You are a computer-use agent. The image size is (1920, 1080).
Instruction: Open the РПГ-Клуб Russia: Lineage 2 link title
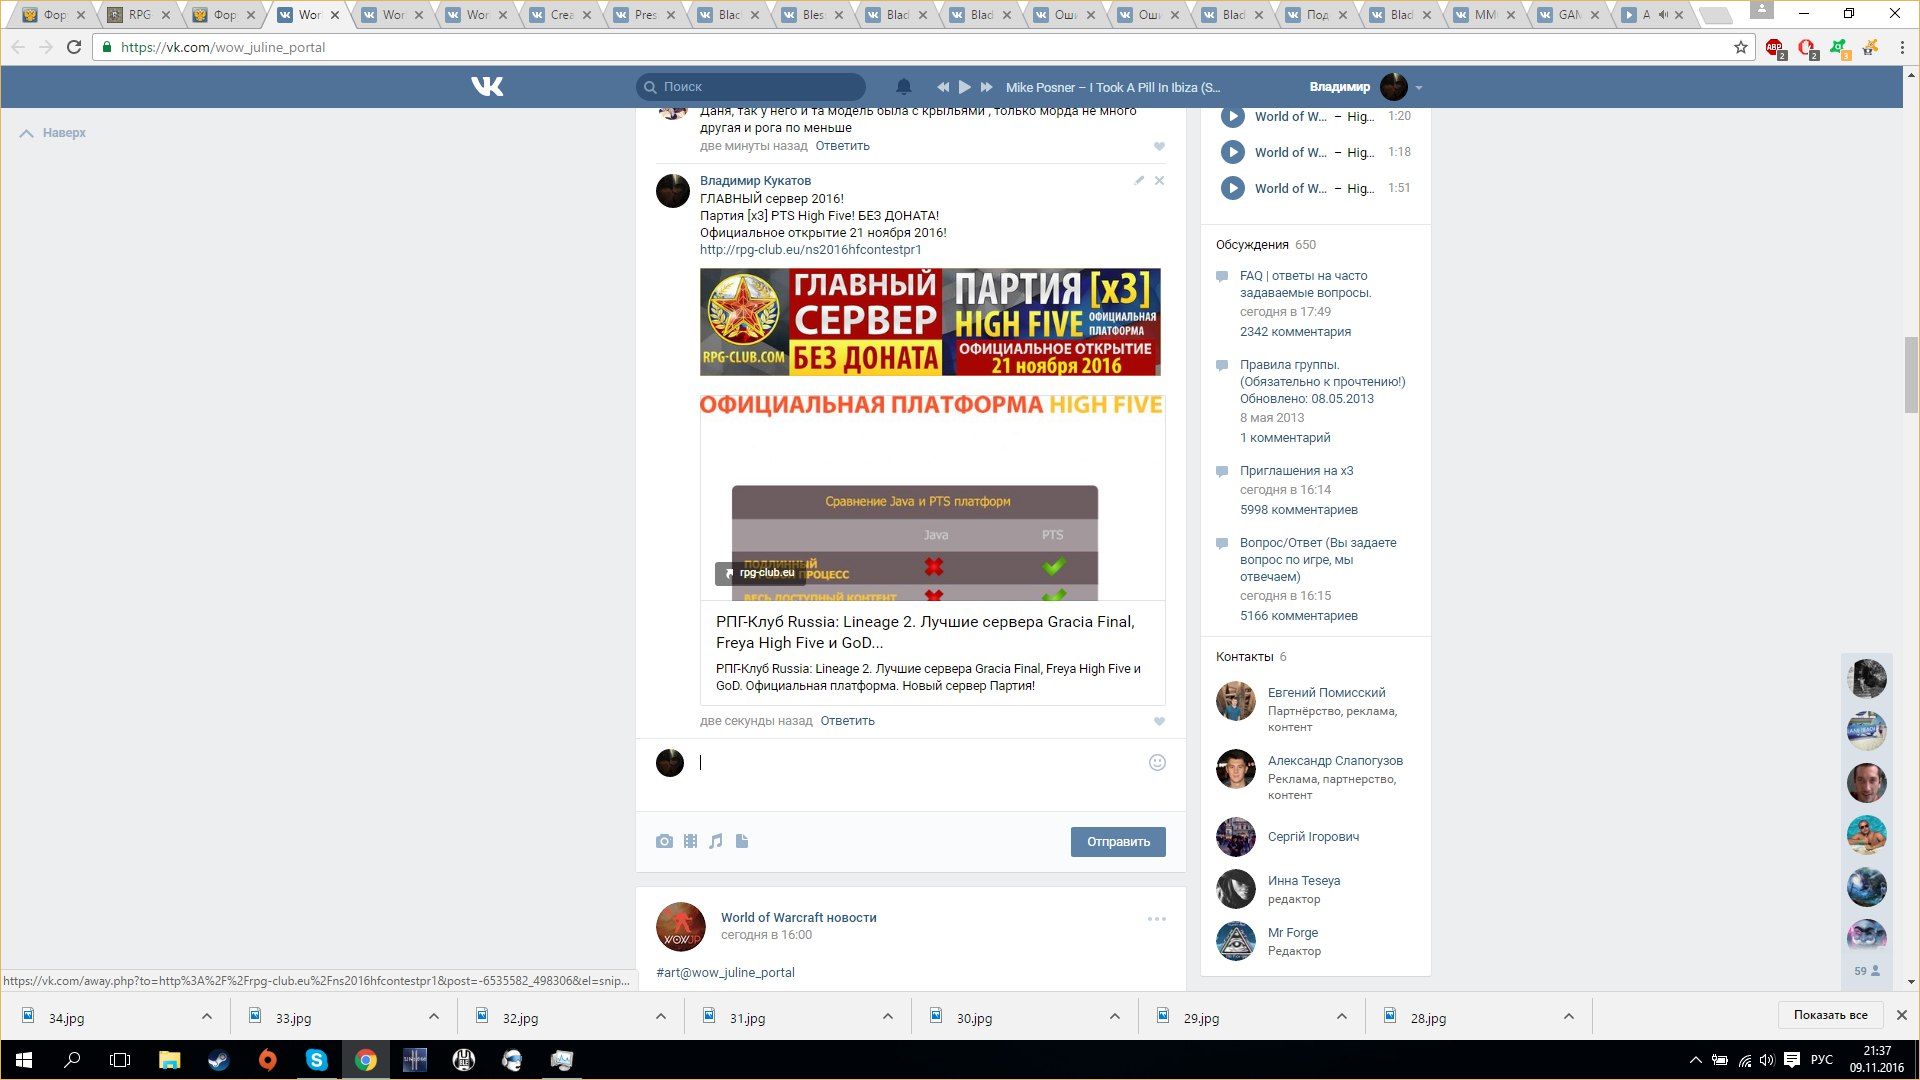pos(925,632)
